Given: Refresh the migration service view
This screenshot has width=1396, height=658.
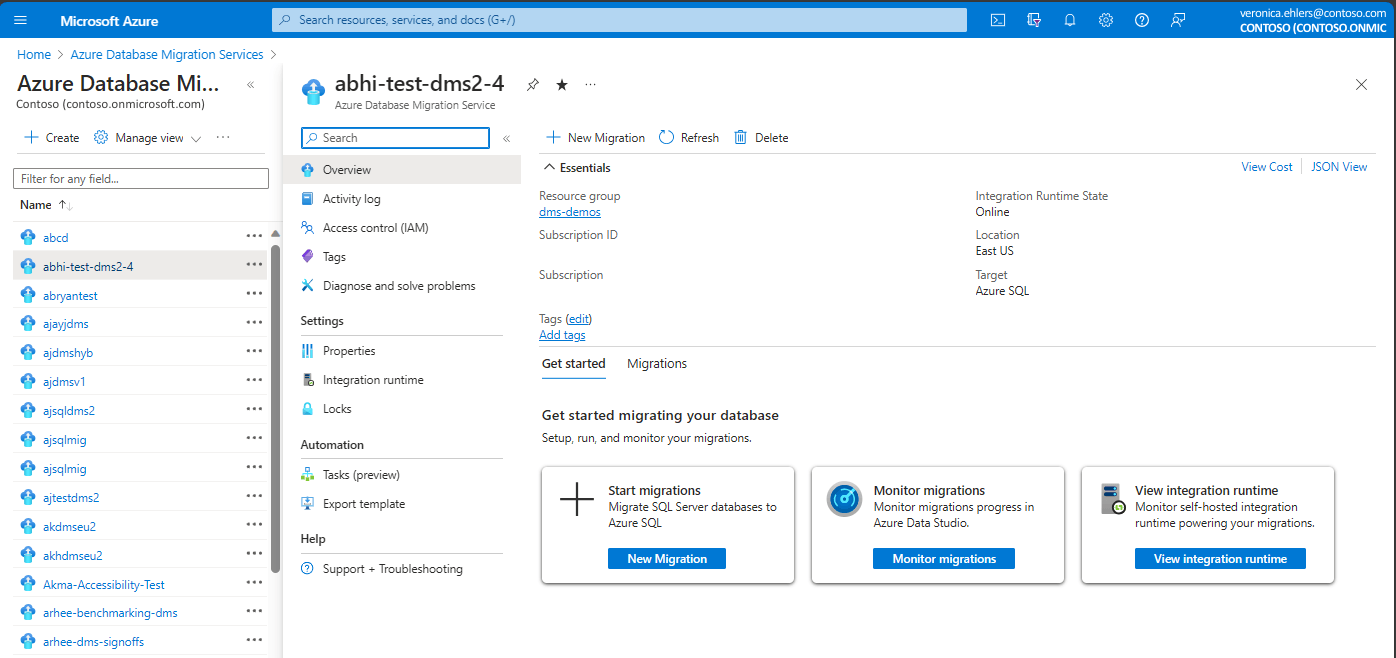Looking at the screenshot, I should [x=689, y=137].
